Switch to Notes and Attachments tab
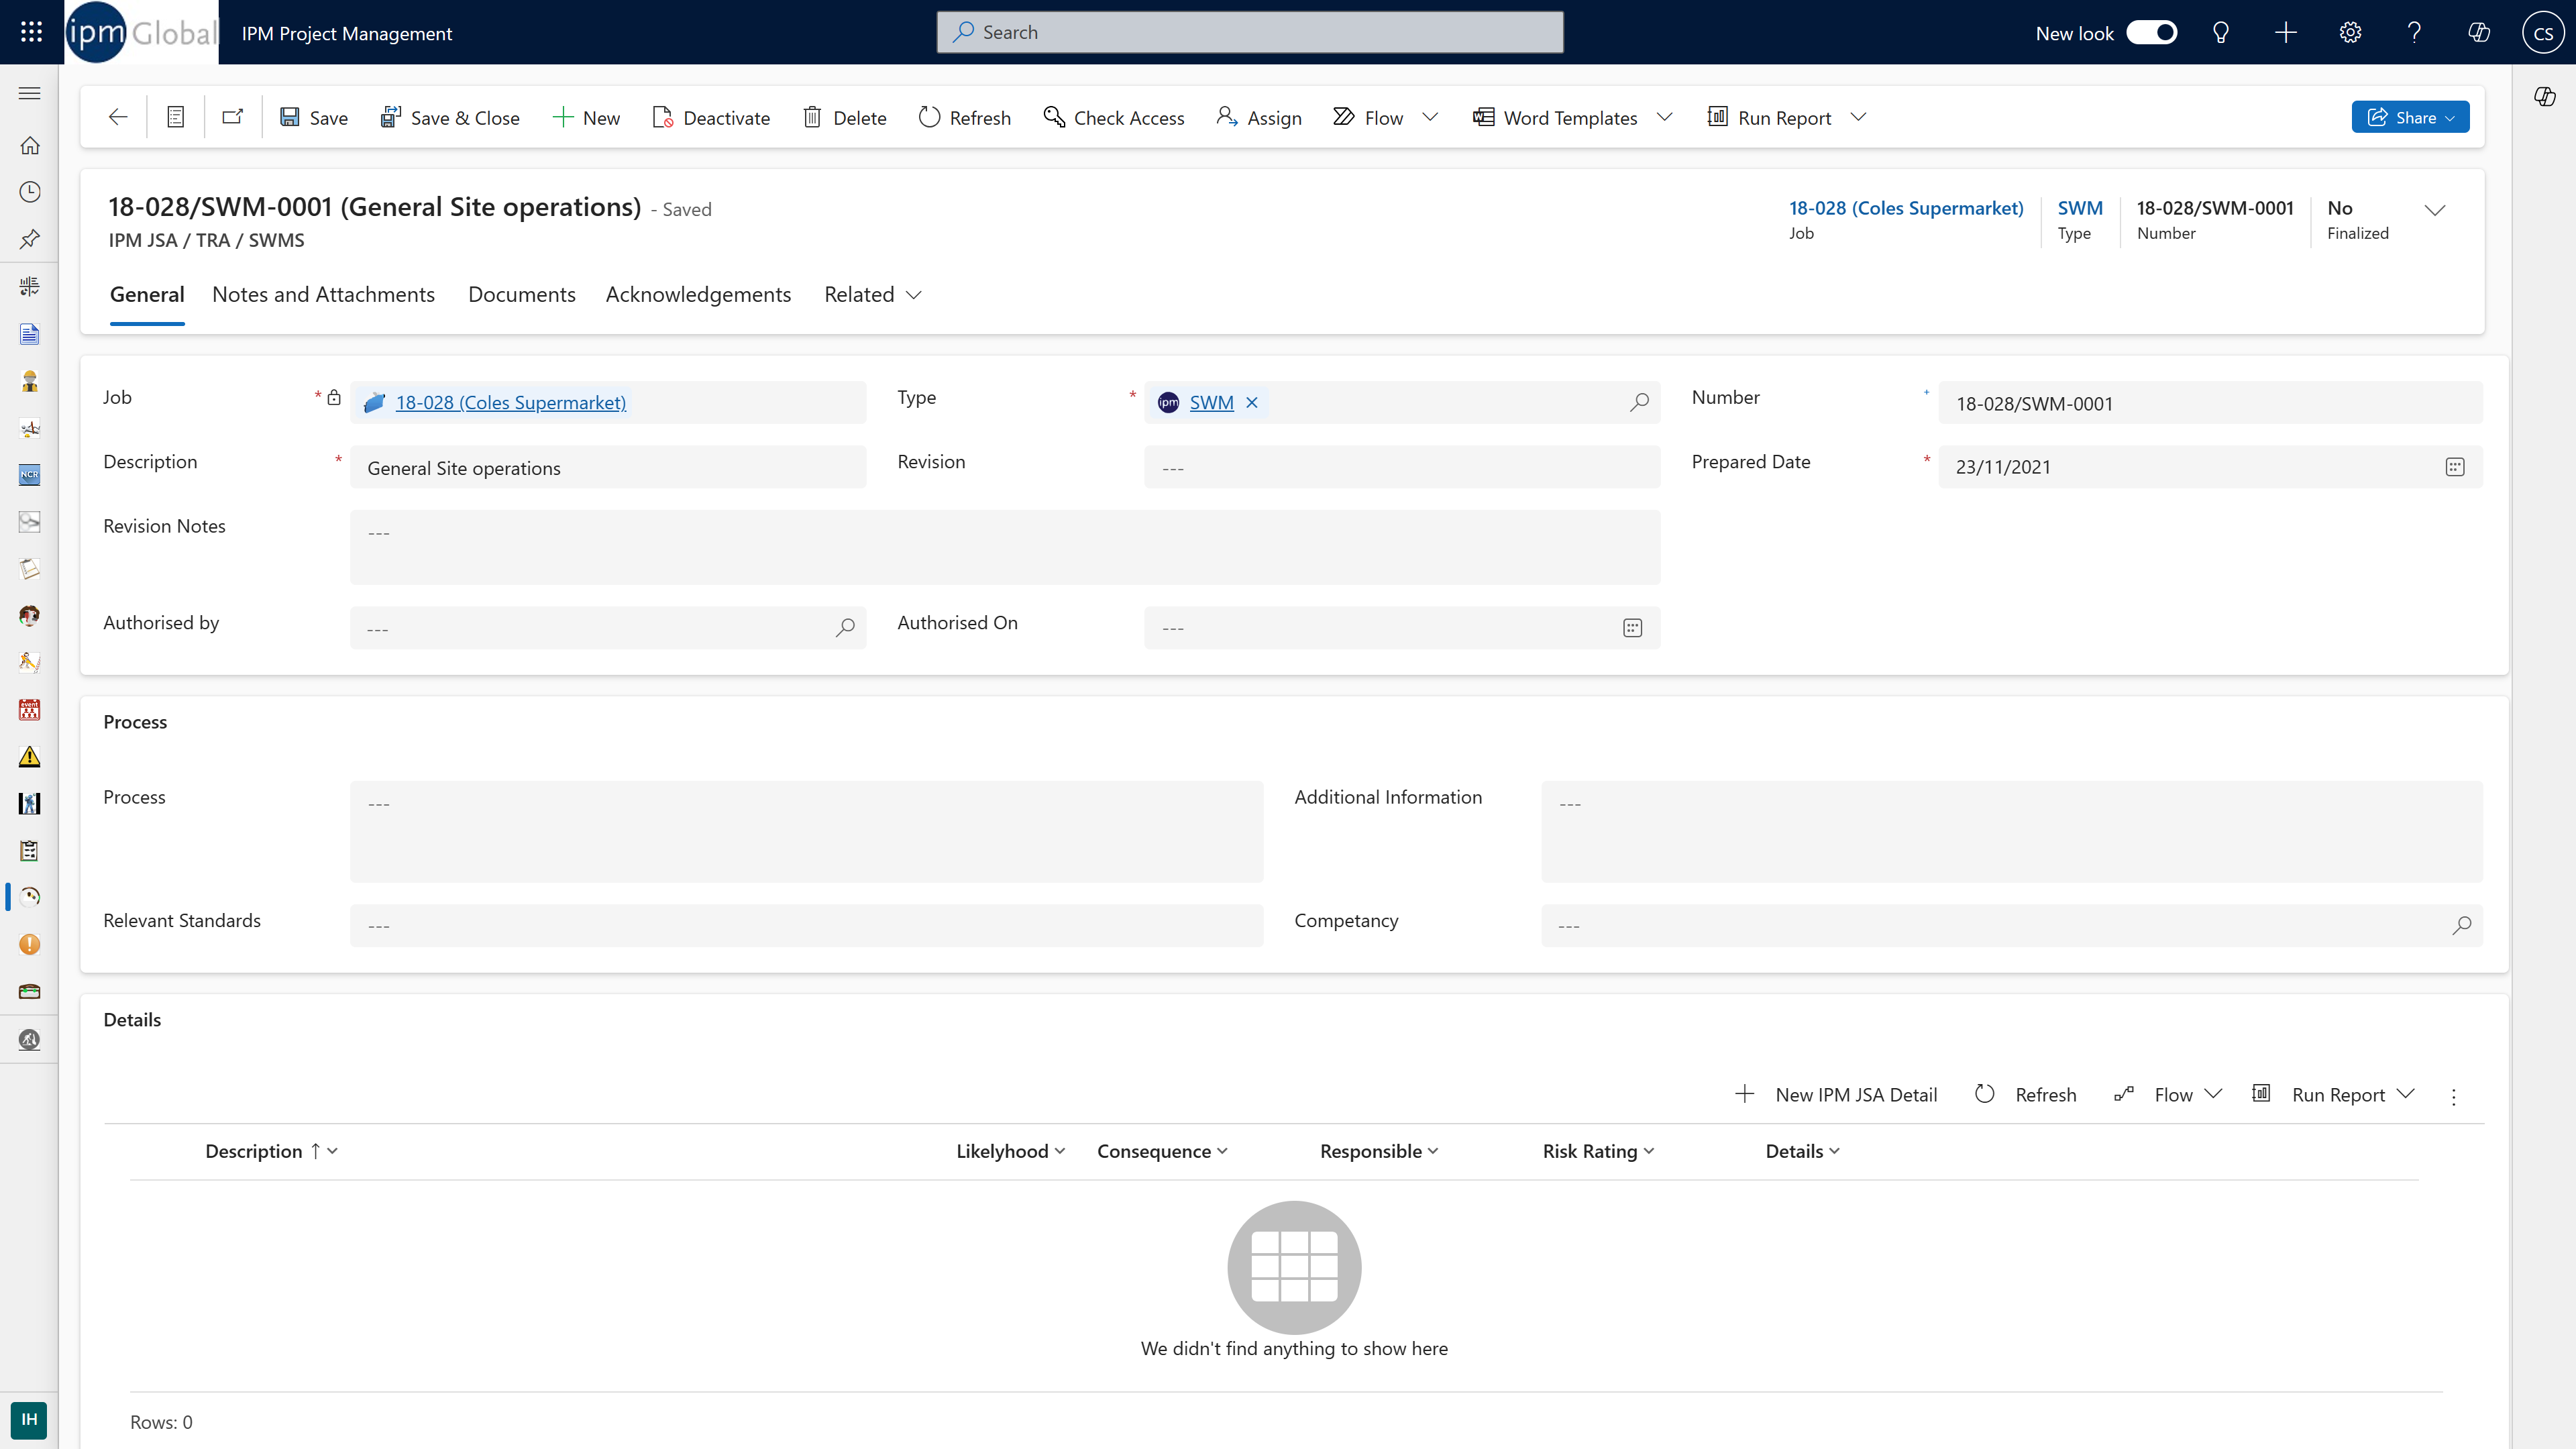 click(323, 295)
